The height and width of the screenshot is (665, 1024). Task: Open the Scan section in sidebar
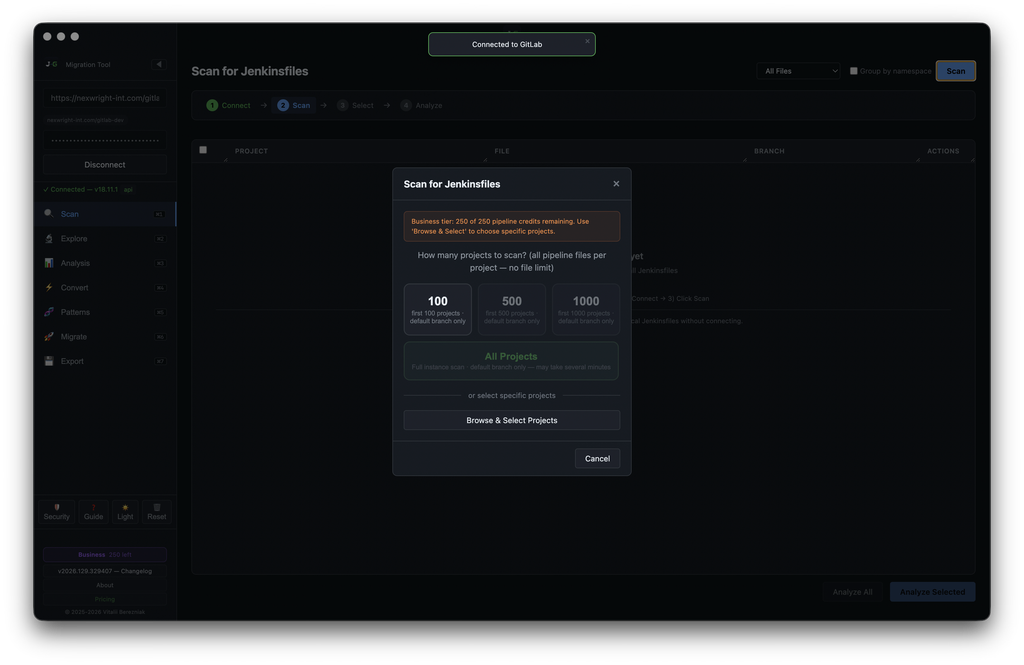105,214
